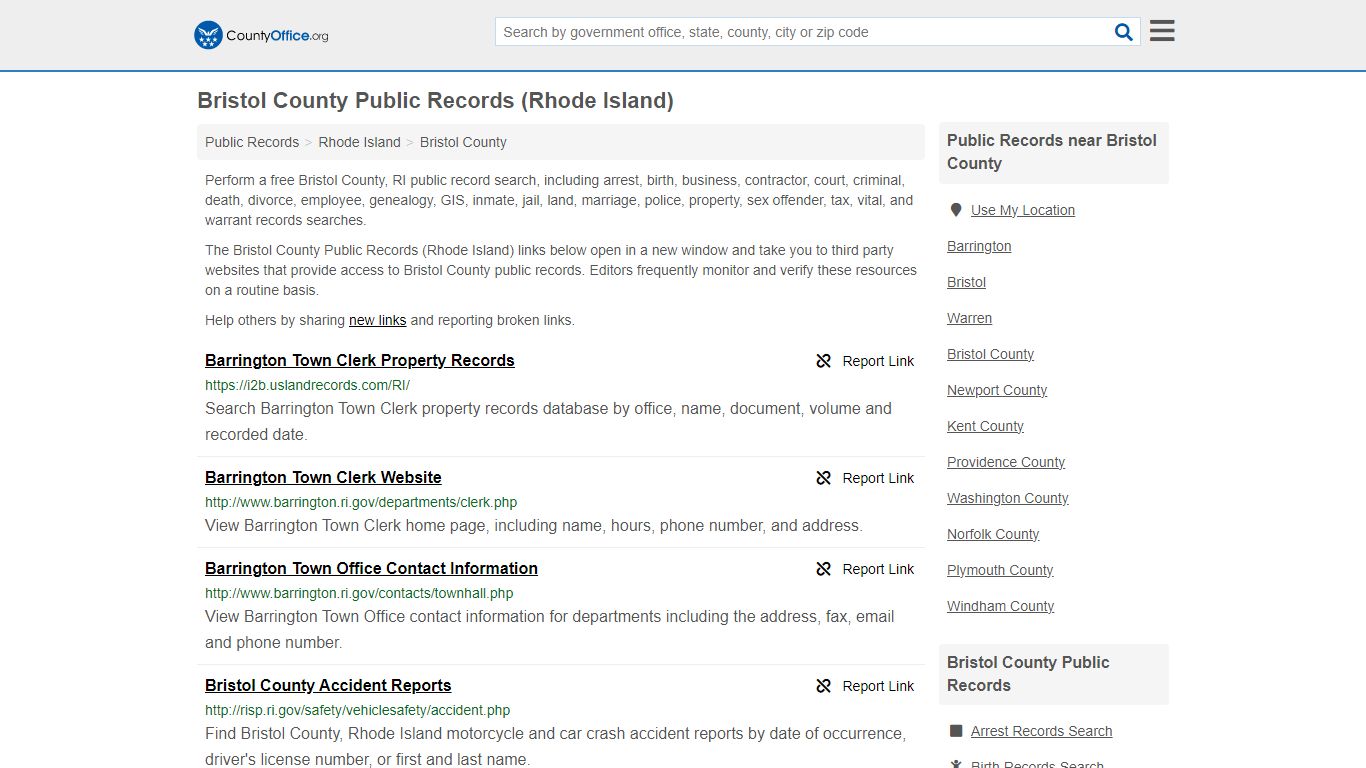The image size is (1366, 768).
Task: Click the Public Records near Bristol County heading
Action: 1052,152
